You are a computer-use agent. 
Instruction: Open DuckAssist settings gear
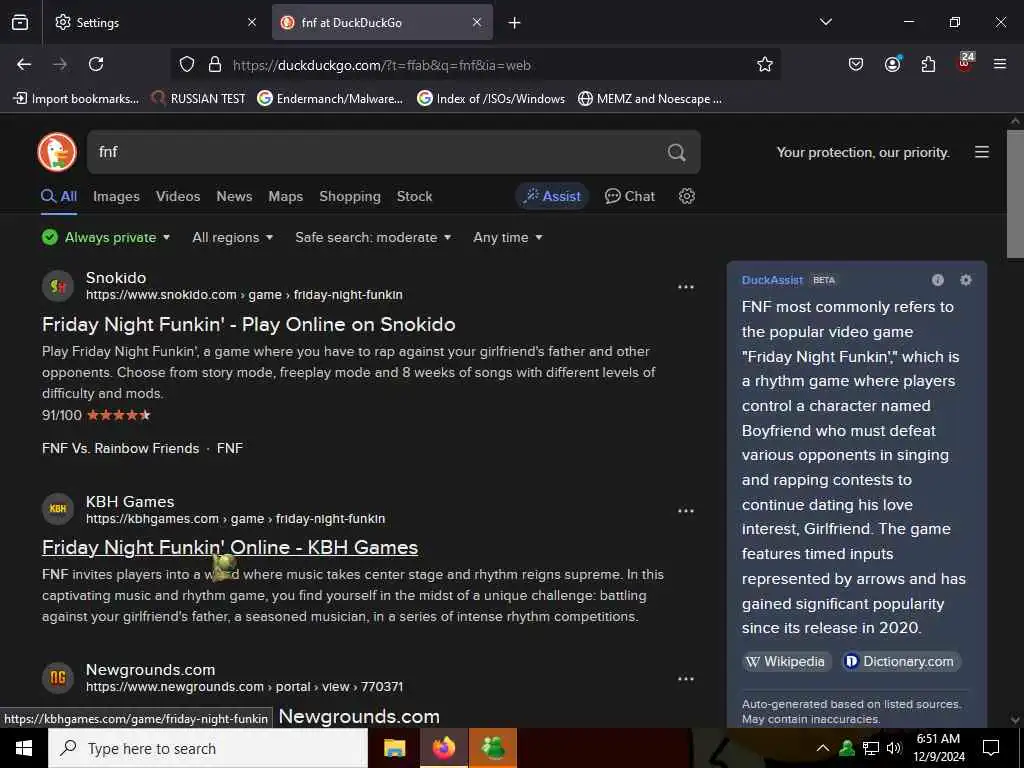coord(966,280)
